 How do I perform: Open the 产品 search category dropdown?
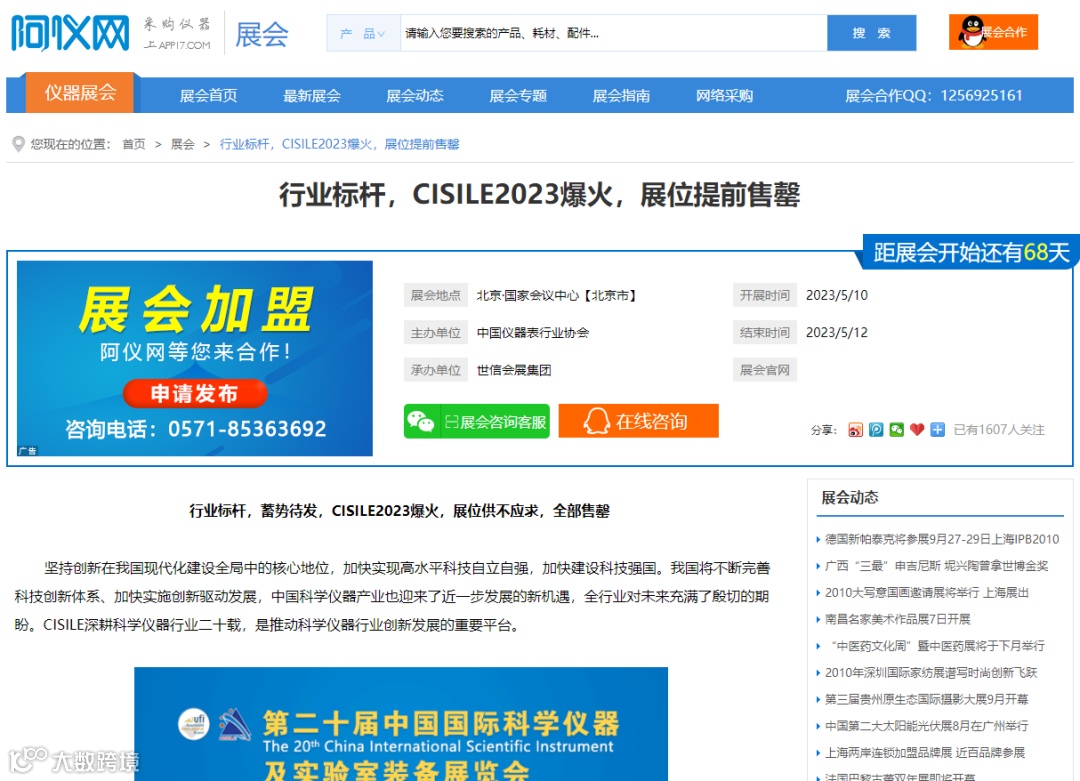(x=363, y=33)
